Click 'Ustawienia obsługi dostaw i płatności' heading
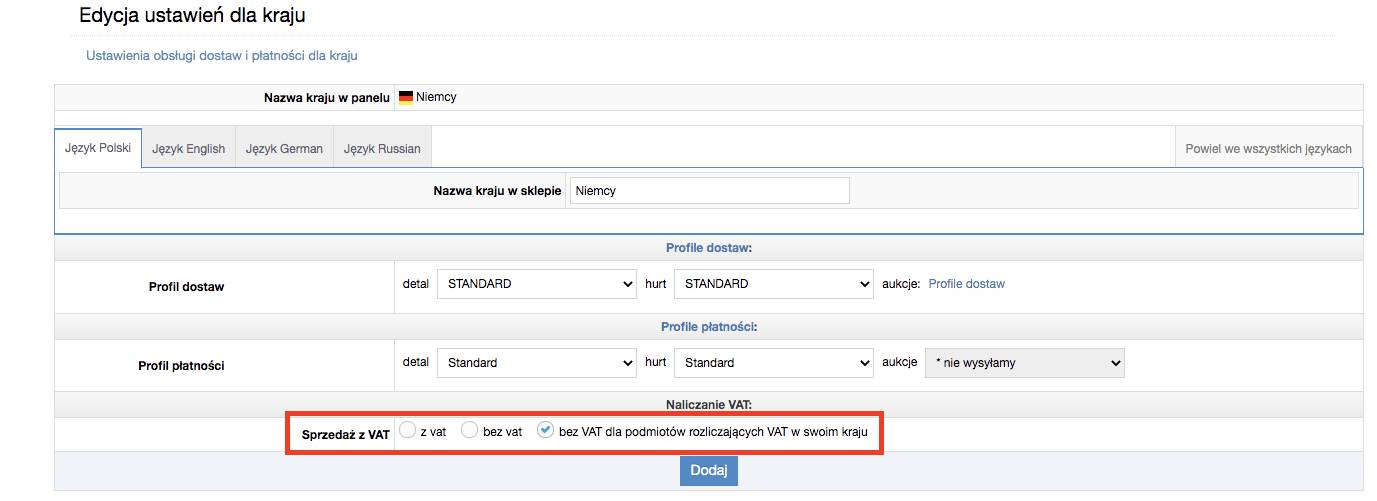 pyautogui.click(x=222, y=56)
